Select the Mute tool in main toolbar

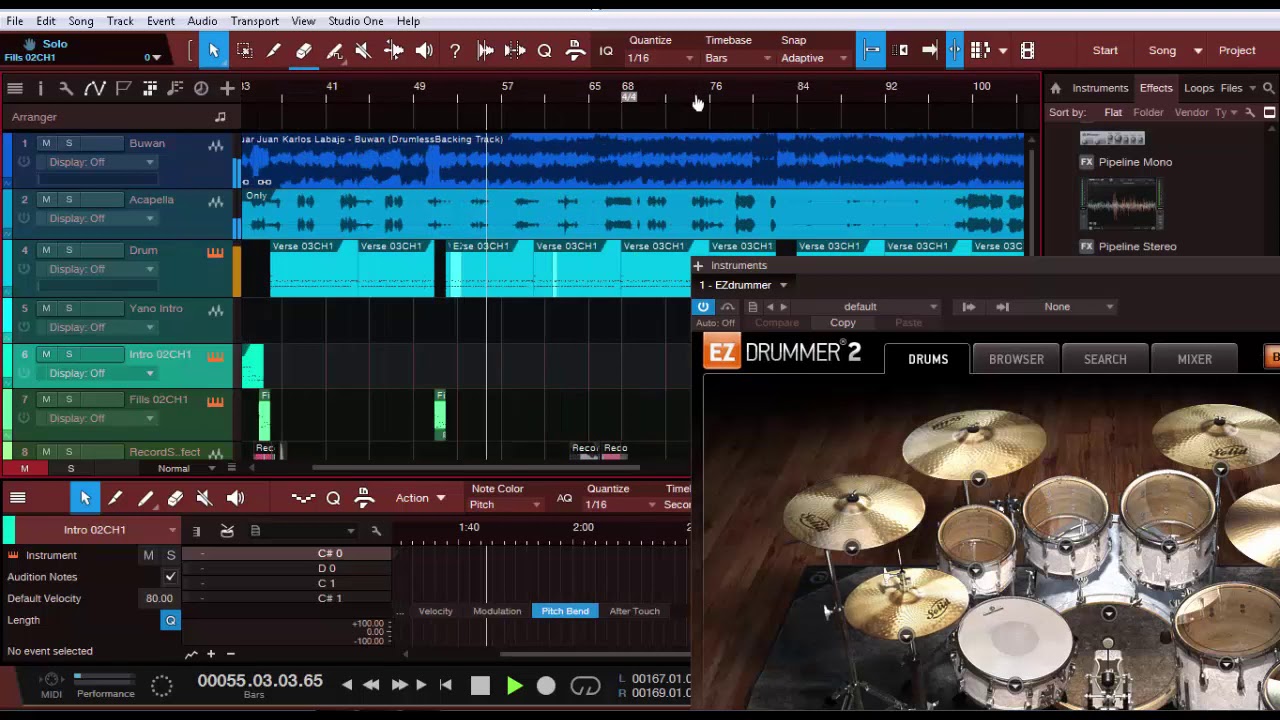363,50
